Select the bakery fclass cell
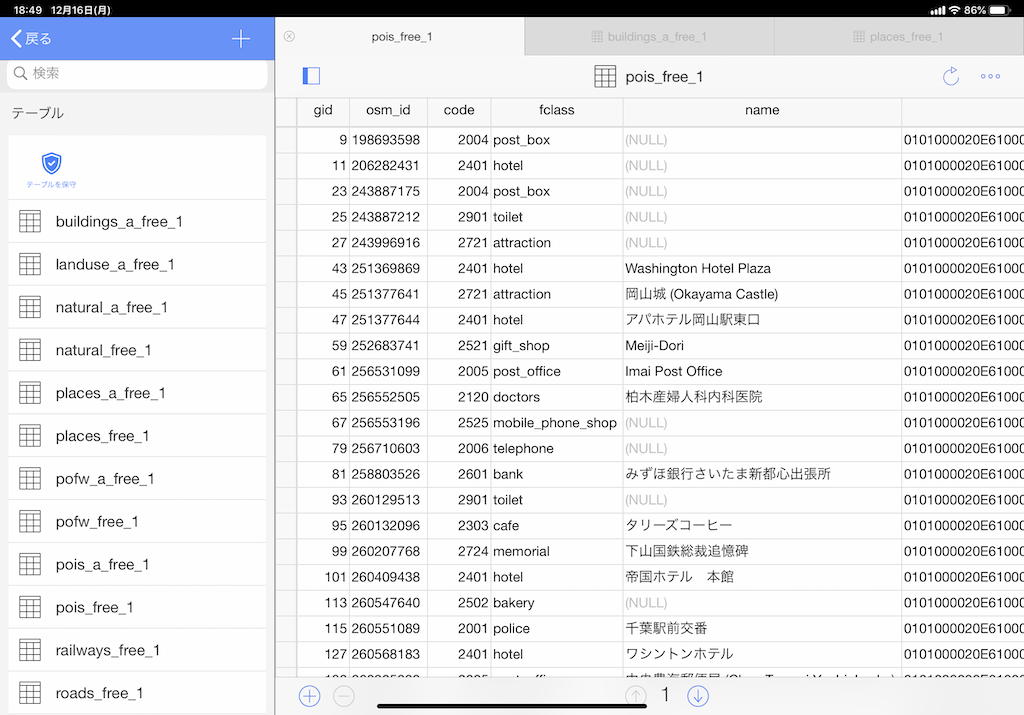Image resolution: width=1024 pixels, height=715 pixels. (557, 603)
